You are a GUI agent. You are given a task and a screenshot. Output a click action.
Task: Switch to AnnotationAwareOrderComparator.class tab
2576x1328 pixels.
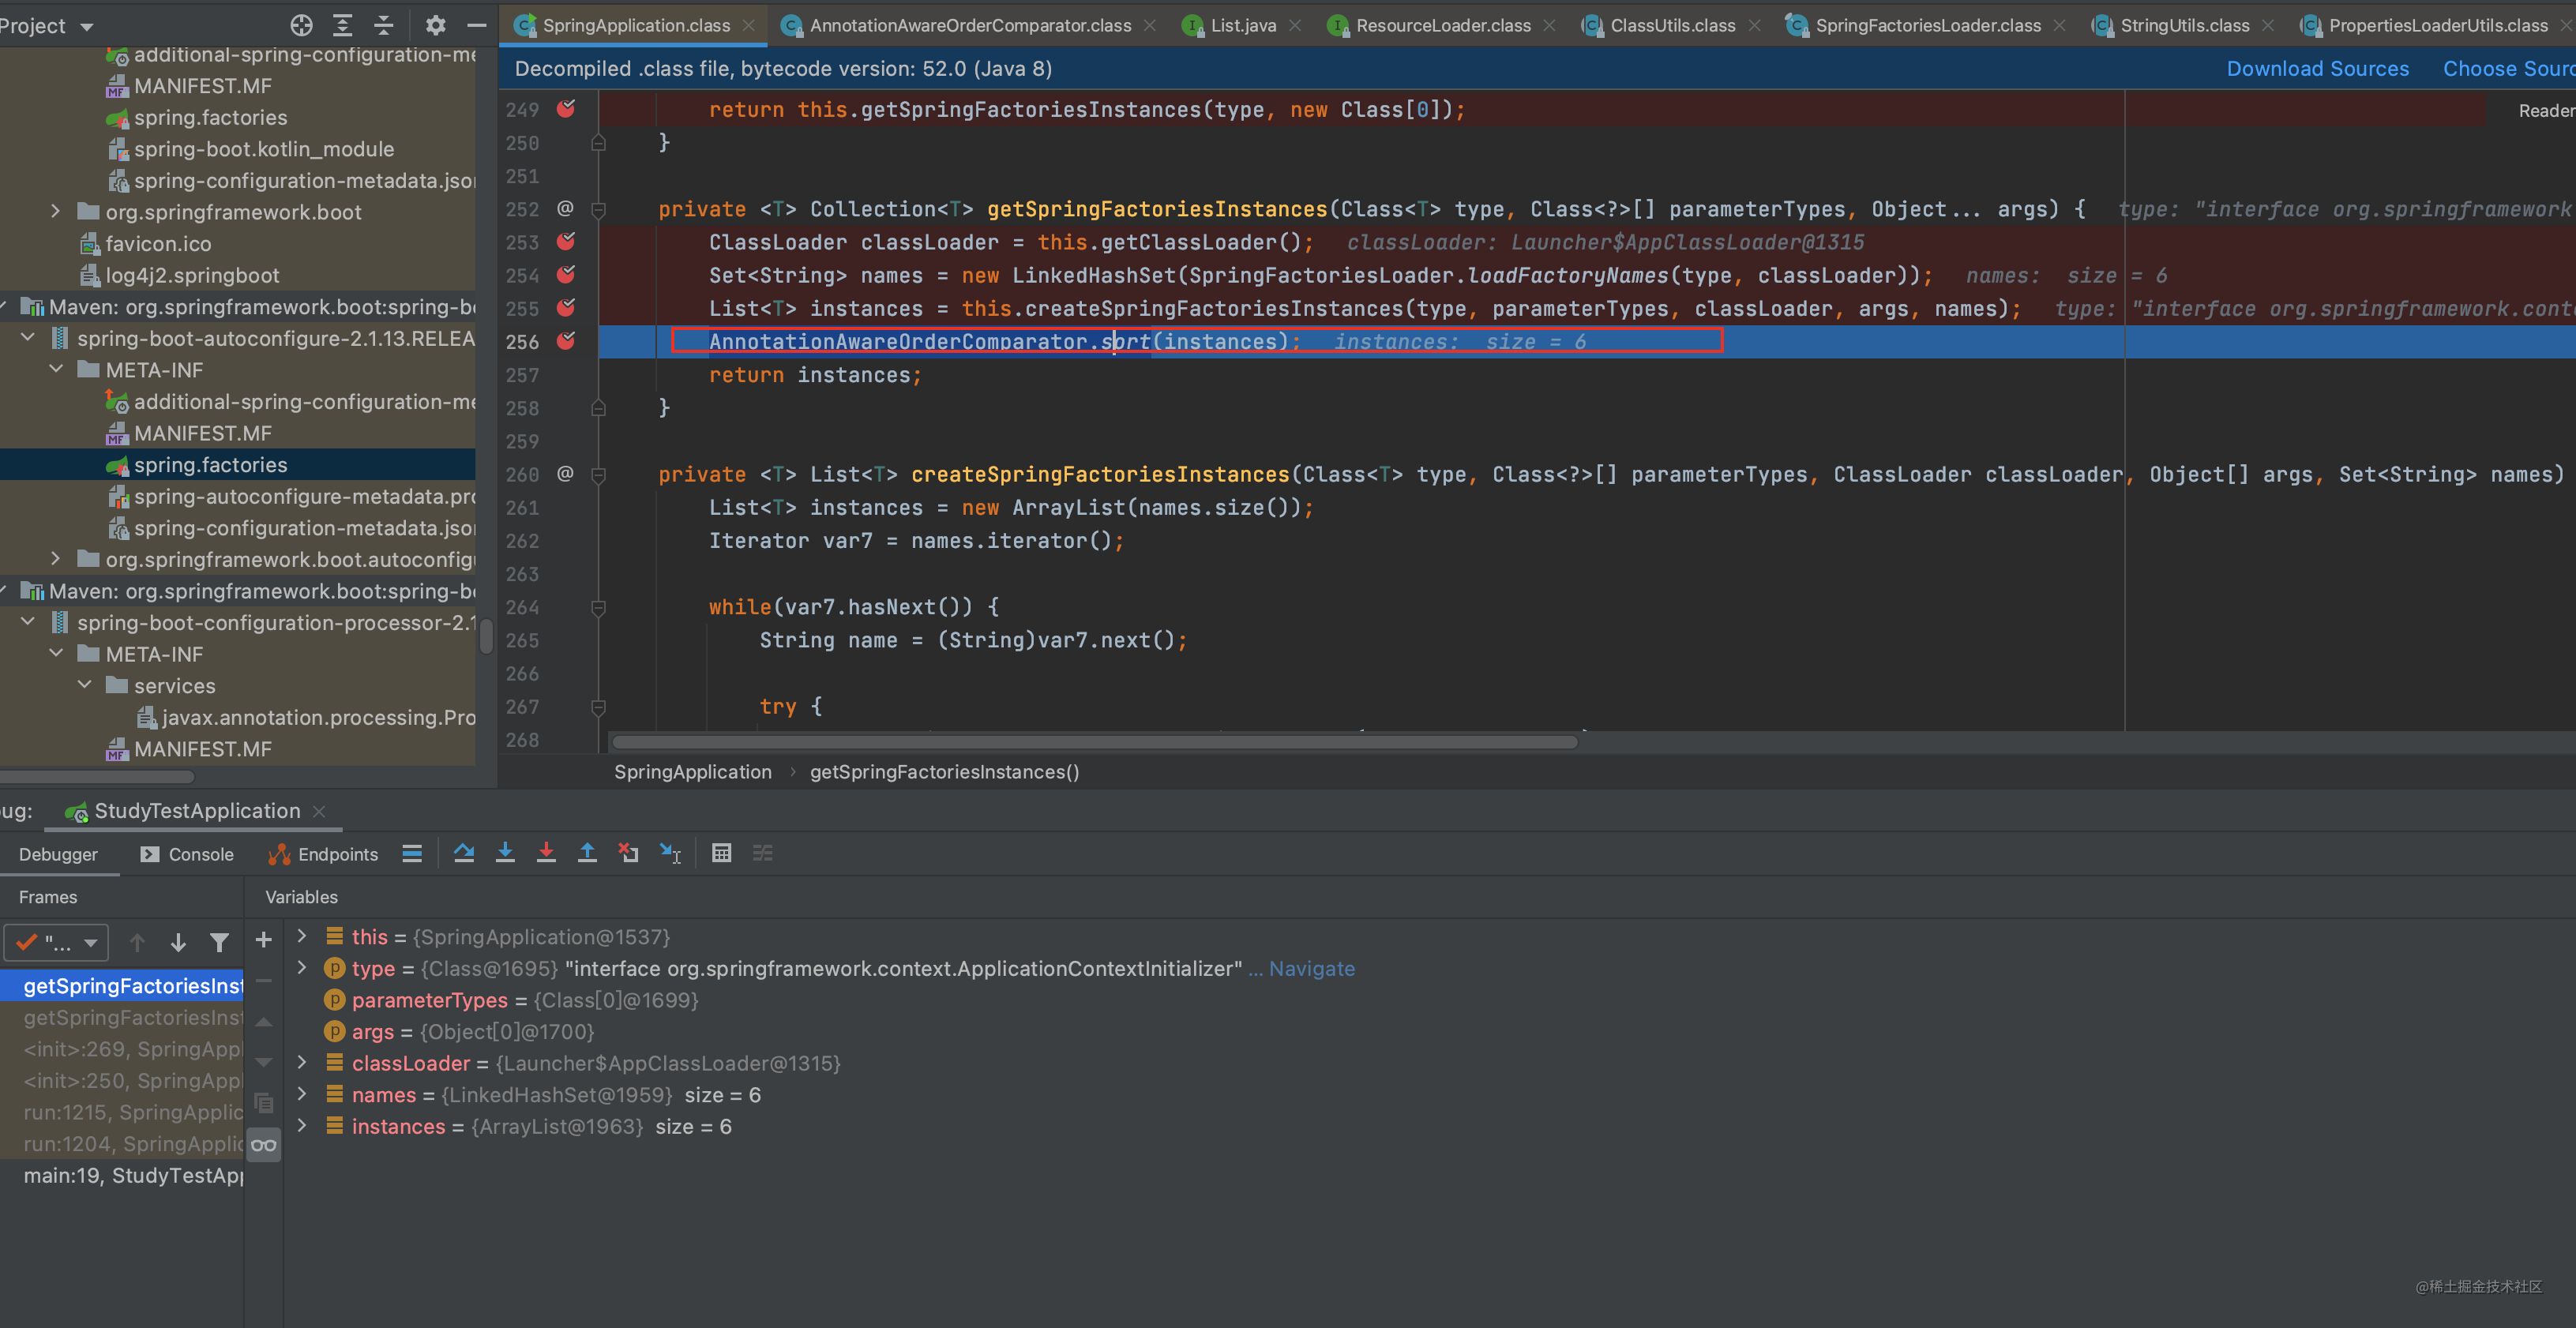[x=970, y=25]
